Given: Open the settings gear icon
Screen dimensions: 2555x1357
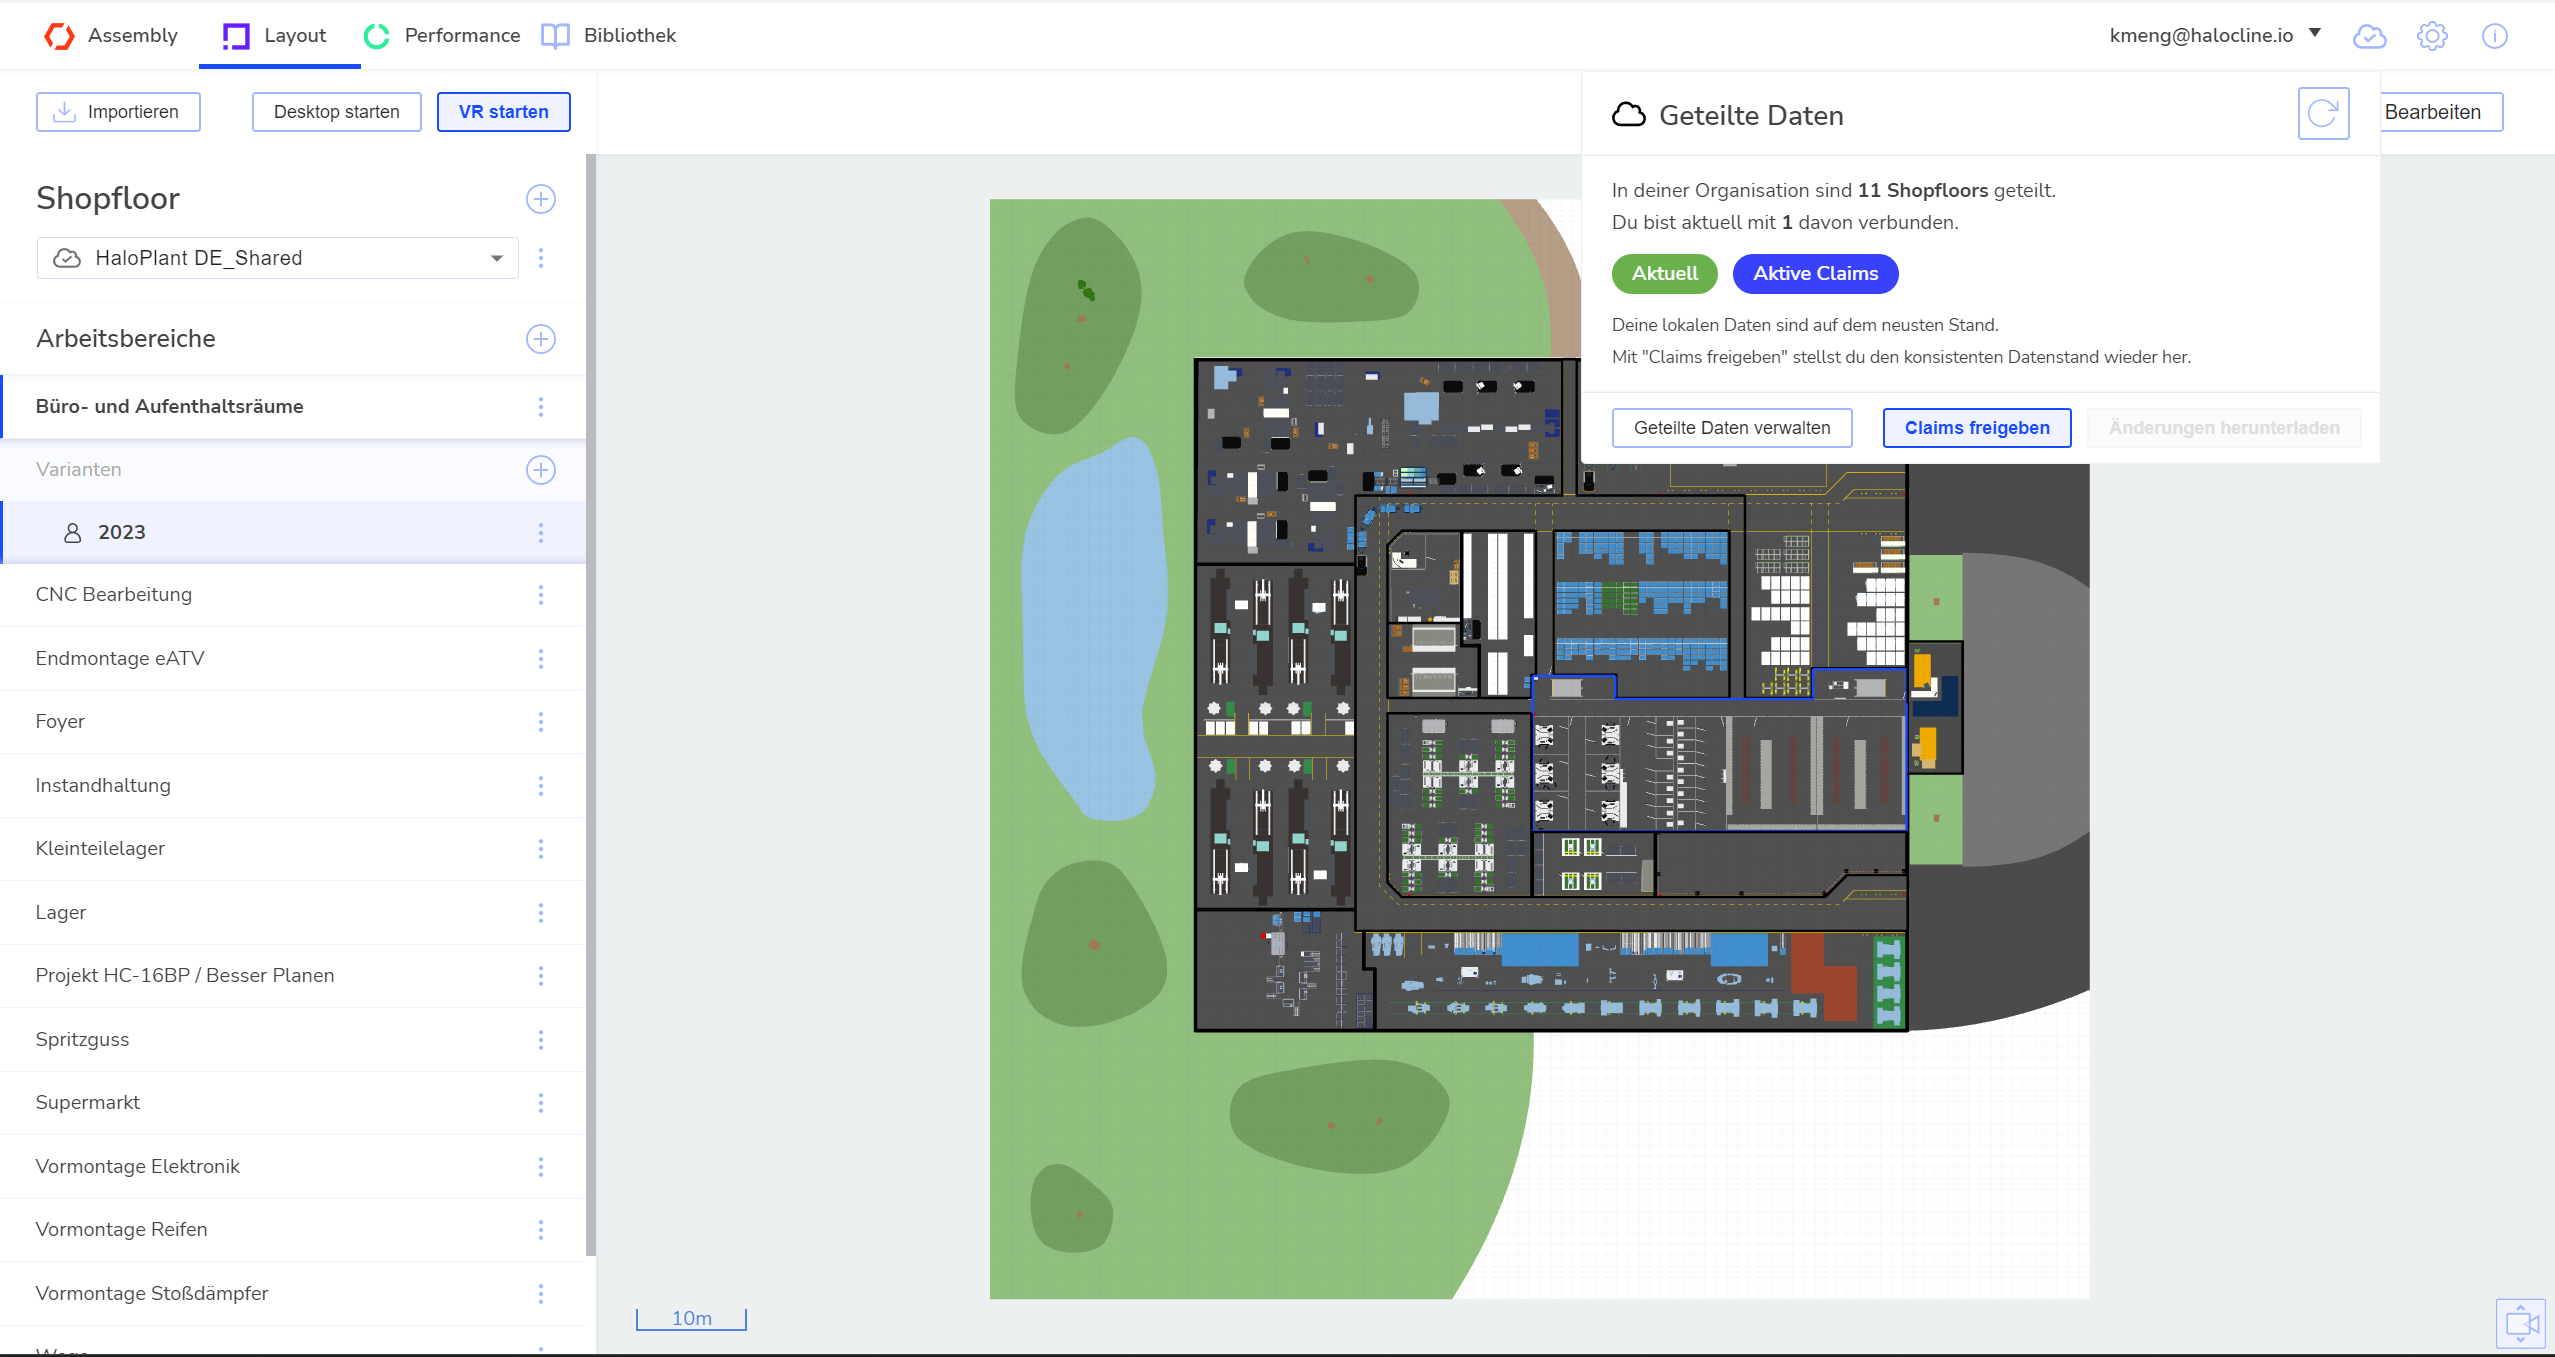Looking at the screenshot, I should 2432,36.
